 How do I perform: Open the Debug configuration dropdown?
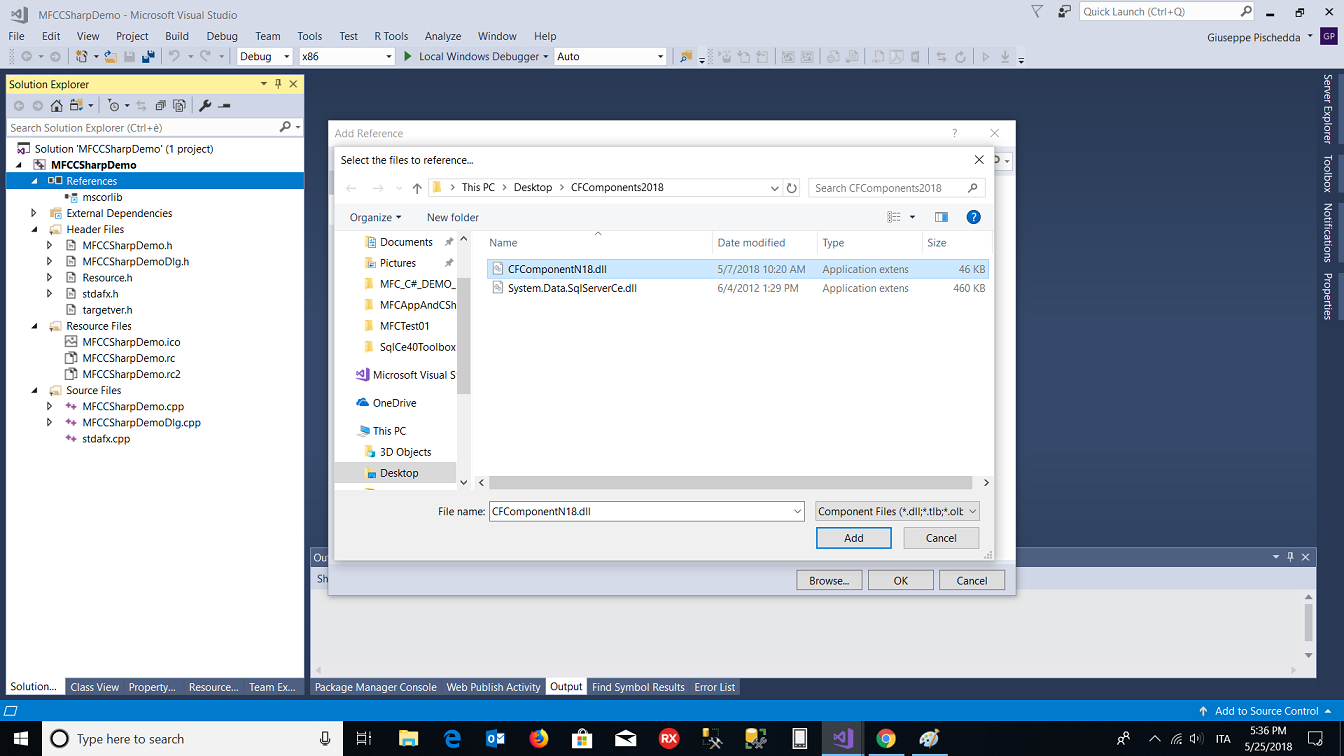pyautogui.click(x=264, y=57)
